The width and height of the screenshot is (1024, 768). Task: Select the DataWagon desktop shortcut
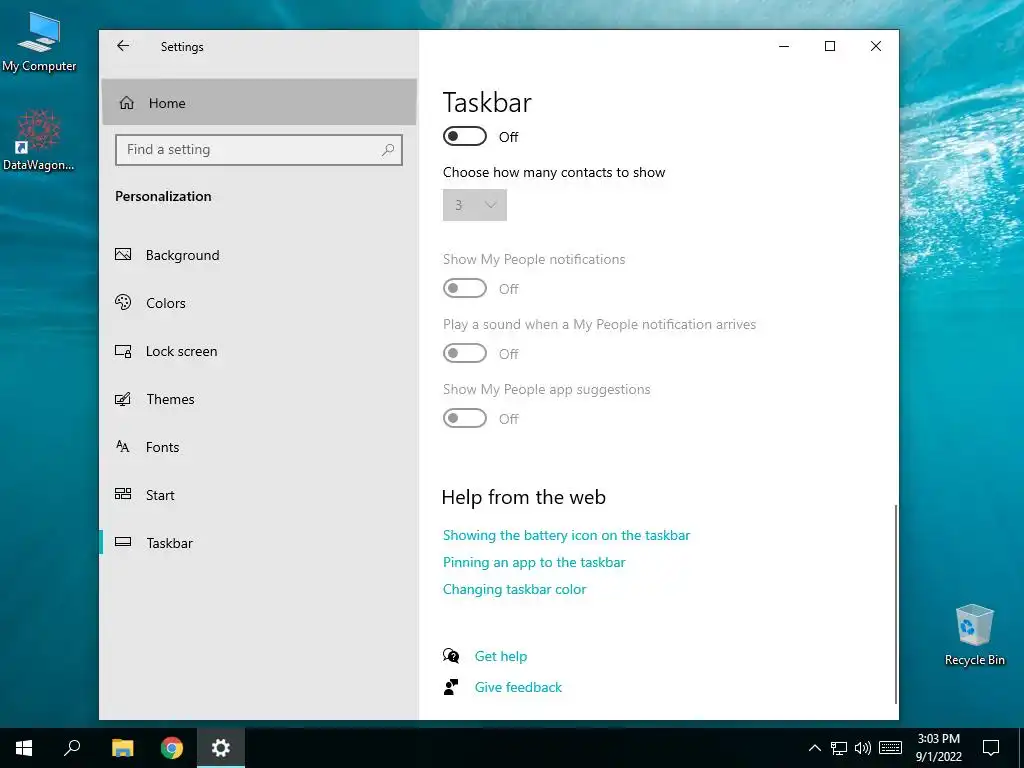click(x=39, y=140)
